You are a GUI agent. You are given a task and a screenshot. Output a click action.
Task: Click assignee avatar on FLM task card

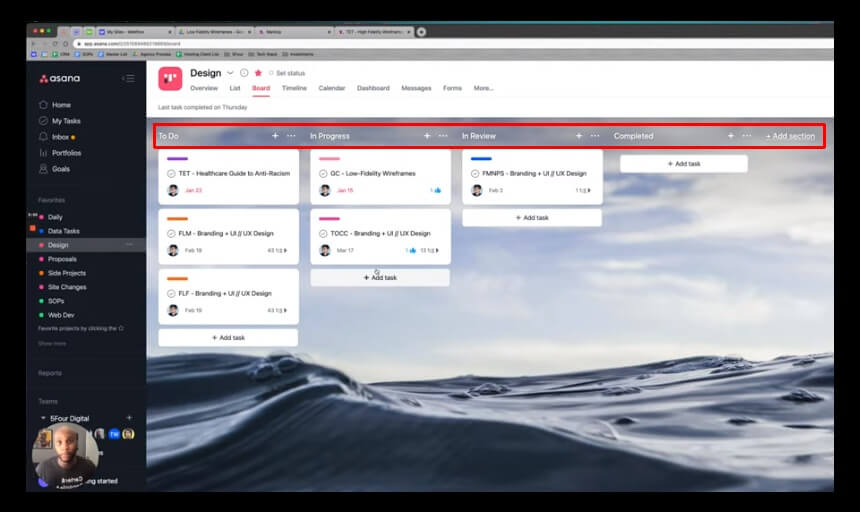173,251
